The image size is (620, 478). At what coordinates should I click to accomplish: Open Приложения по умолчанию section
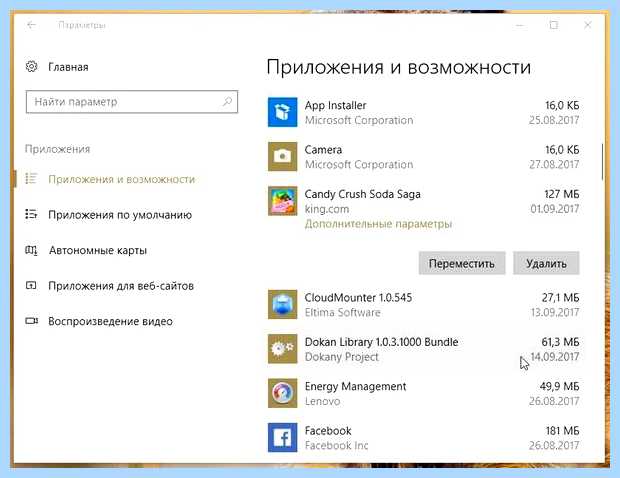point(120,215)
